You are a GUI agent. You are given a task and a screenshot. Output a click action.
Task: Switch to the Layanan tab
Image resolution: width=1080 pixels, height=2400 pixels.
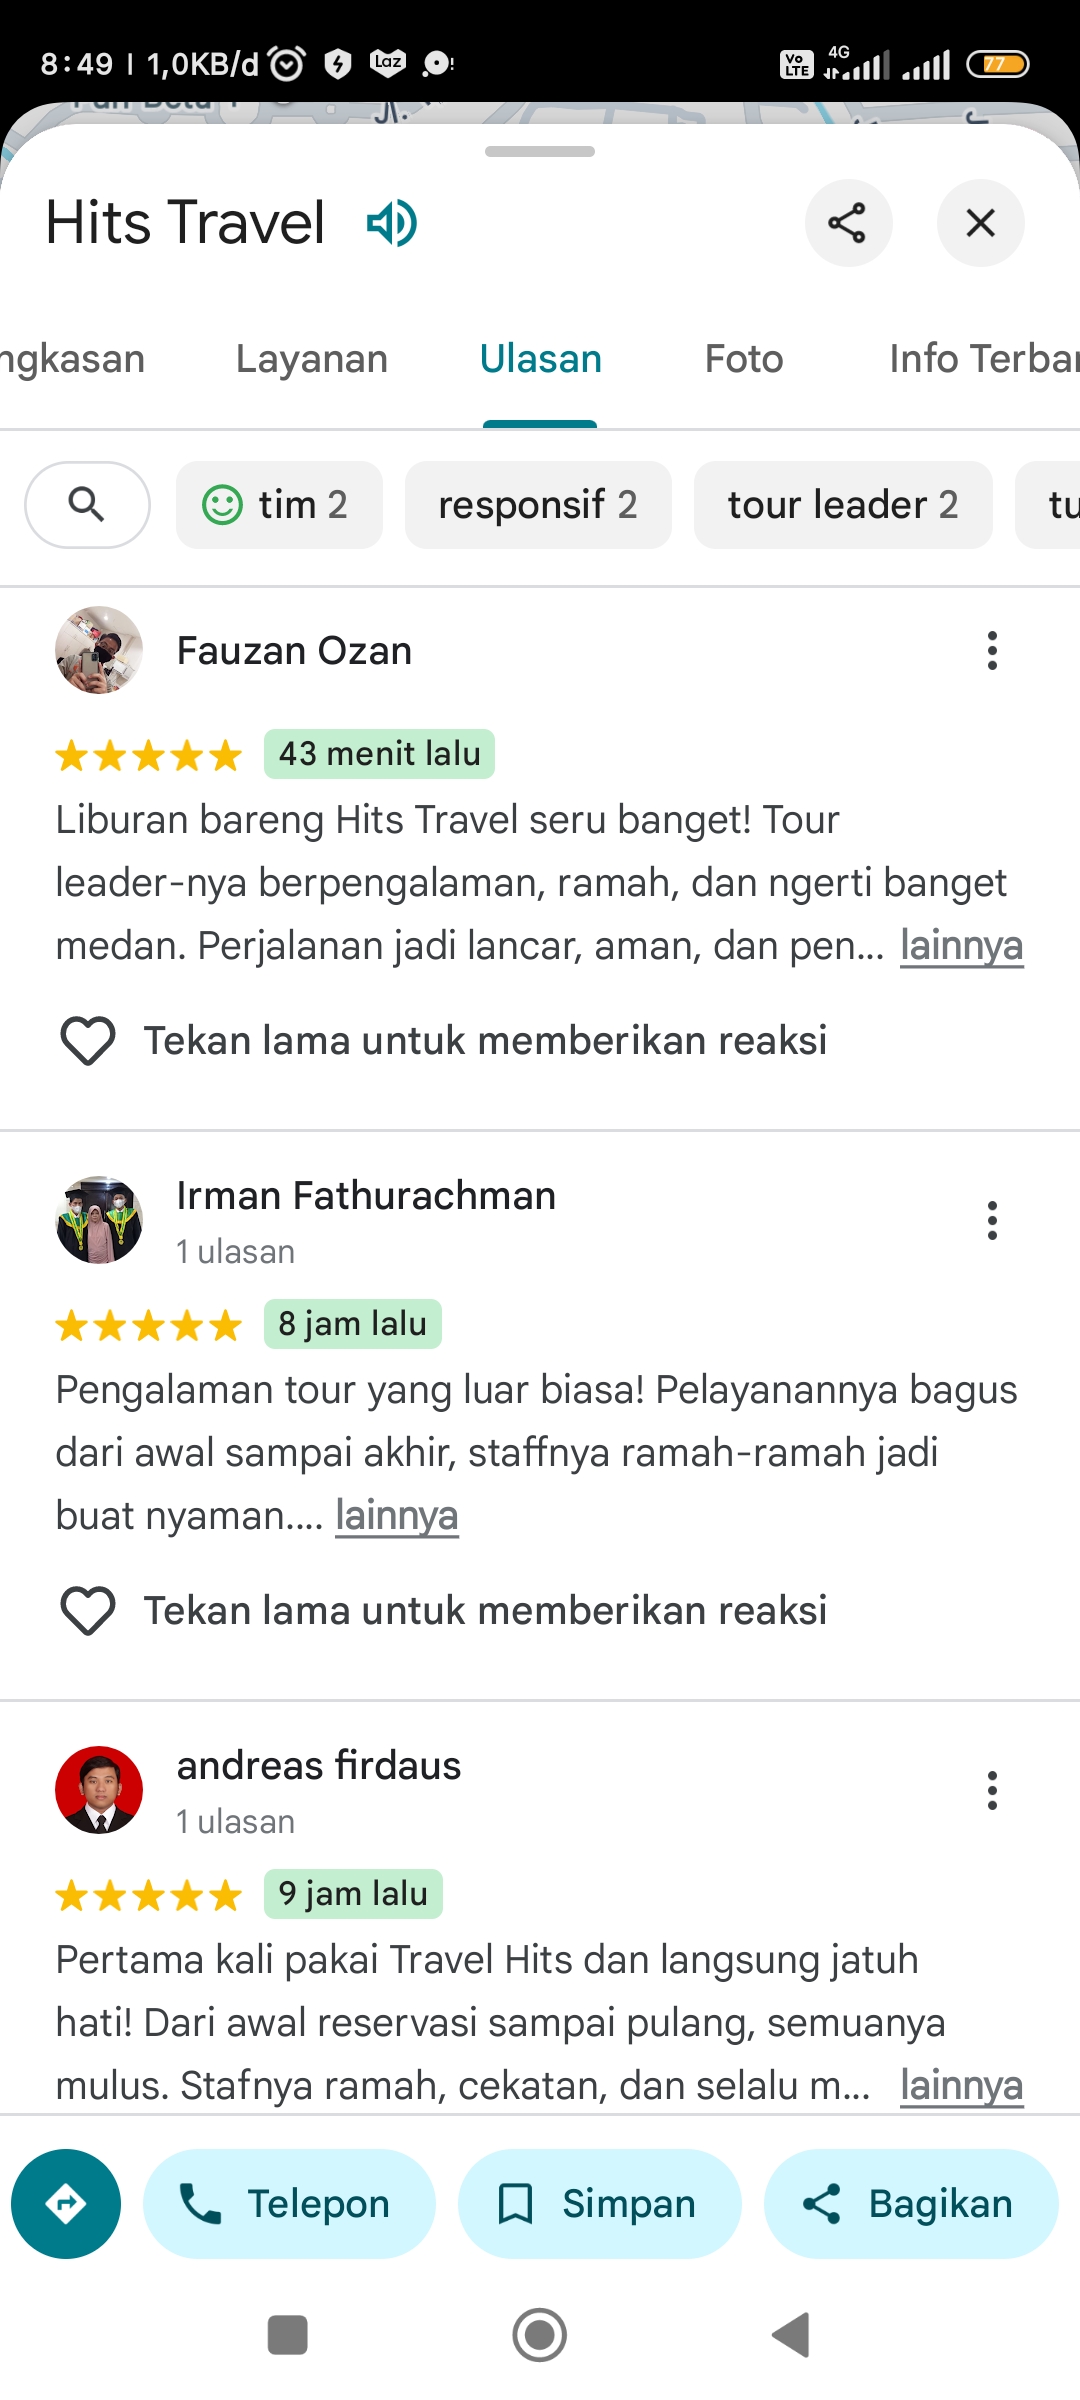(312, 359)
